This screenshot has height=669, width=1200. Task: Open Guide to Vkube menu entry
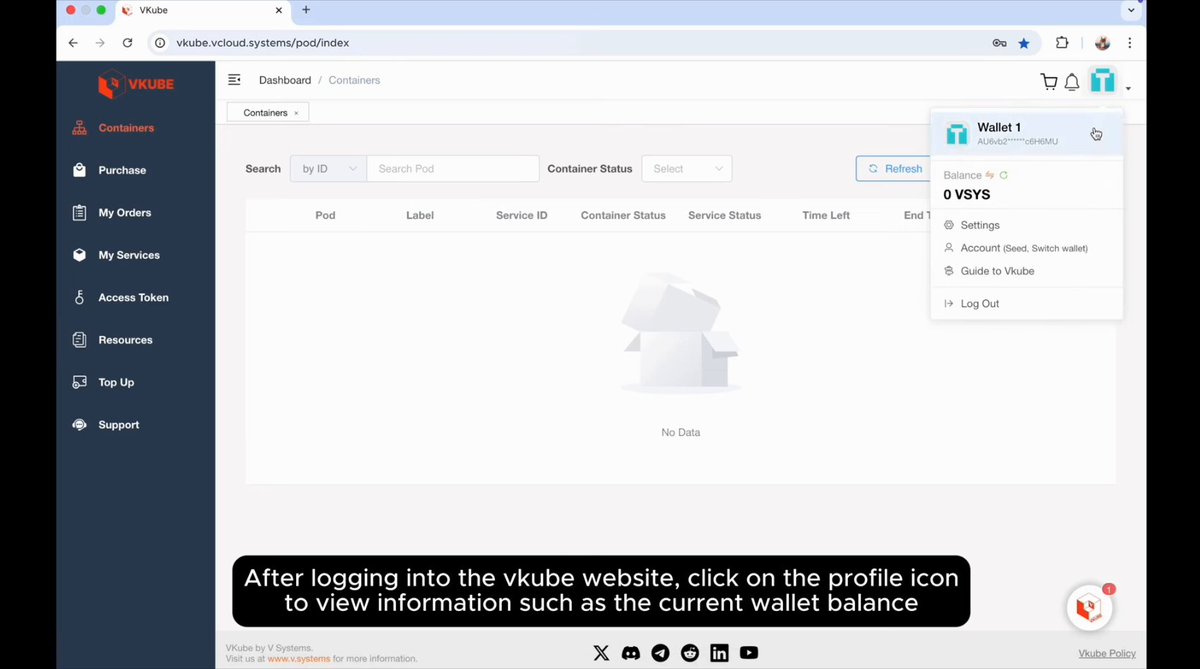click(x=997, y=271)
